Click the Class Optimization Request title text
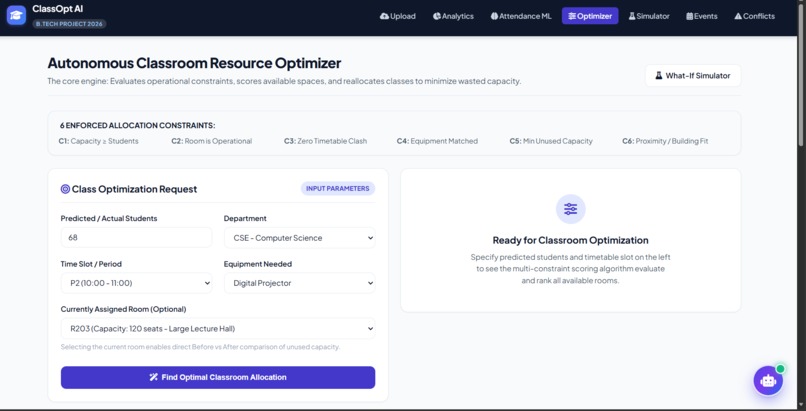Viewport: 806px width, 411px height. [134, 189]
